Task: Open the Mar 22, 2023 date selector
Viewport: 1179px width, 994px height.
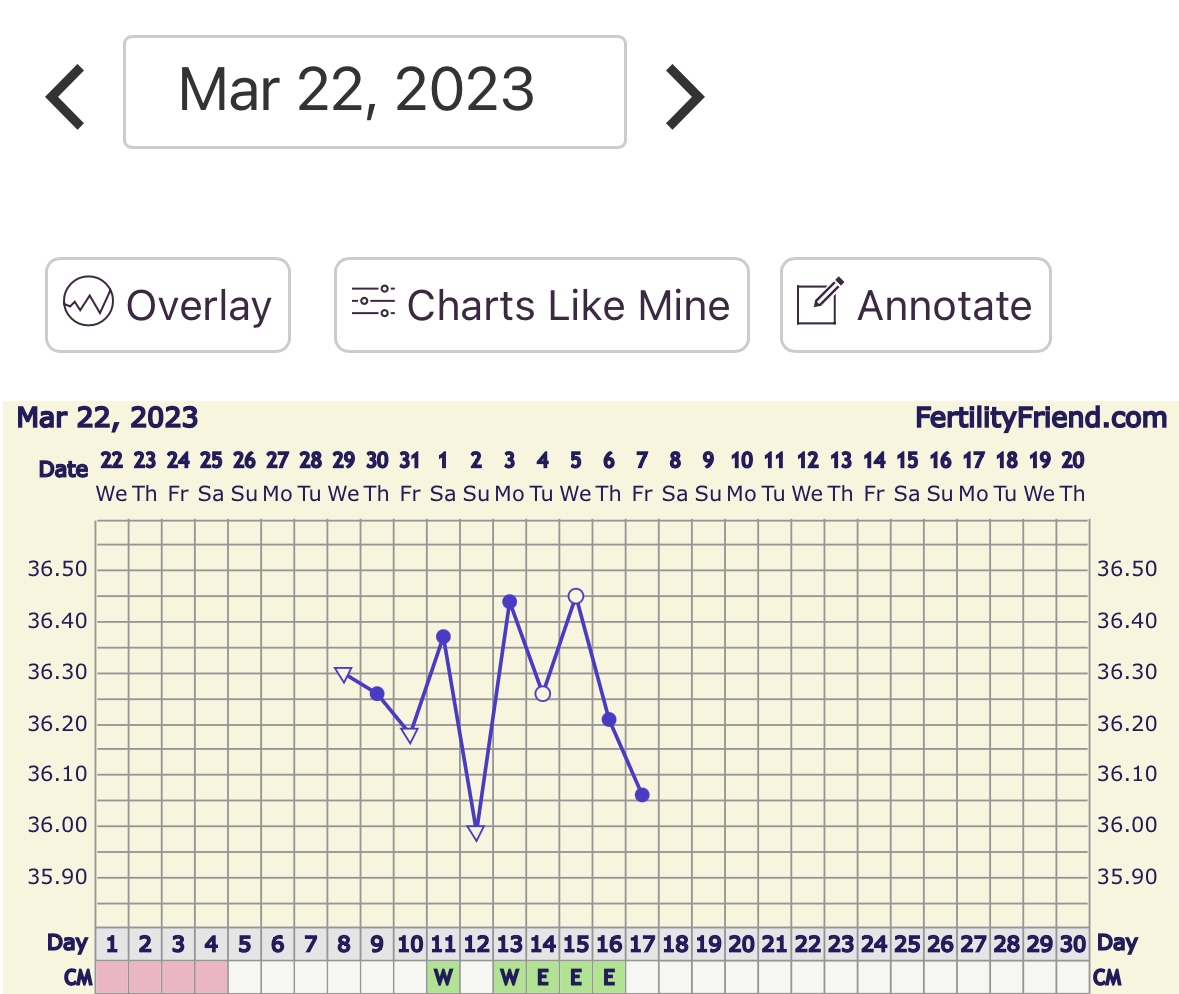Action: 375,92
